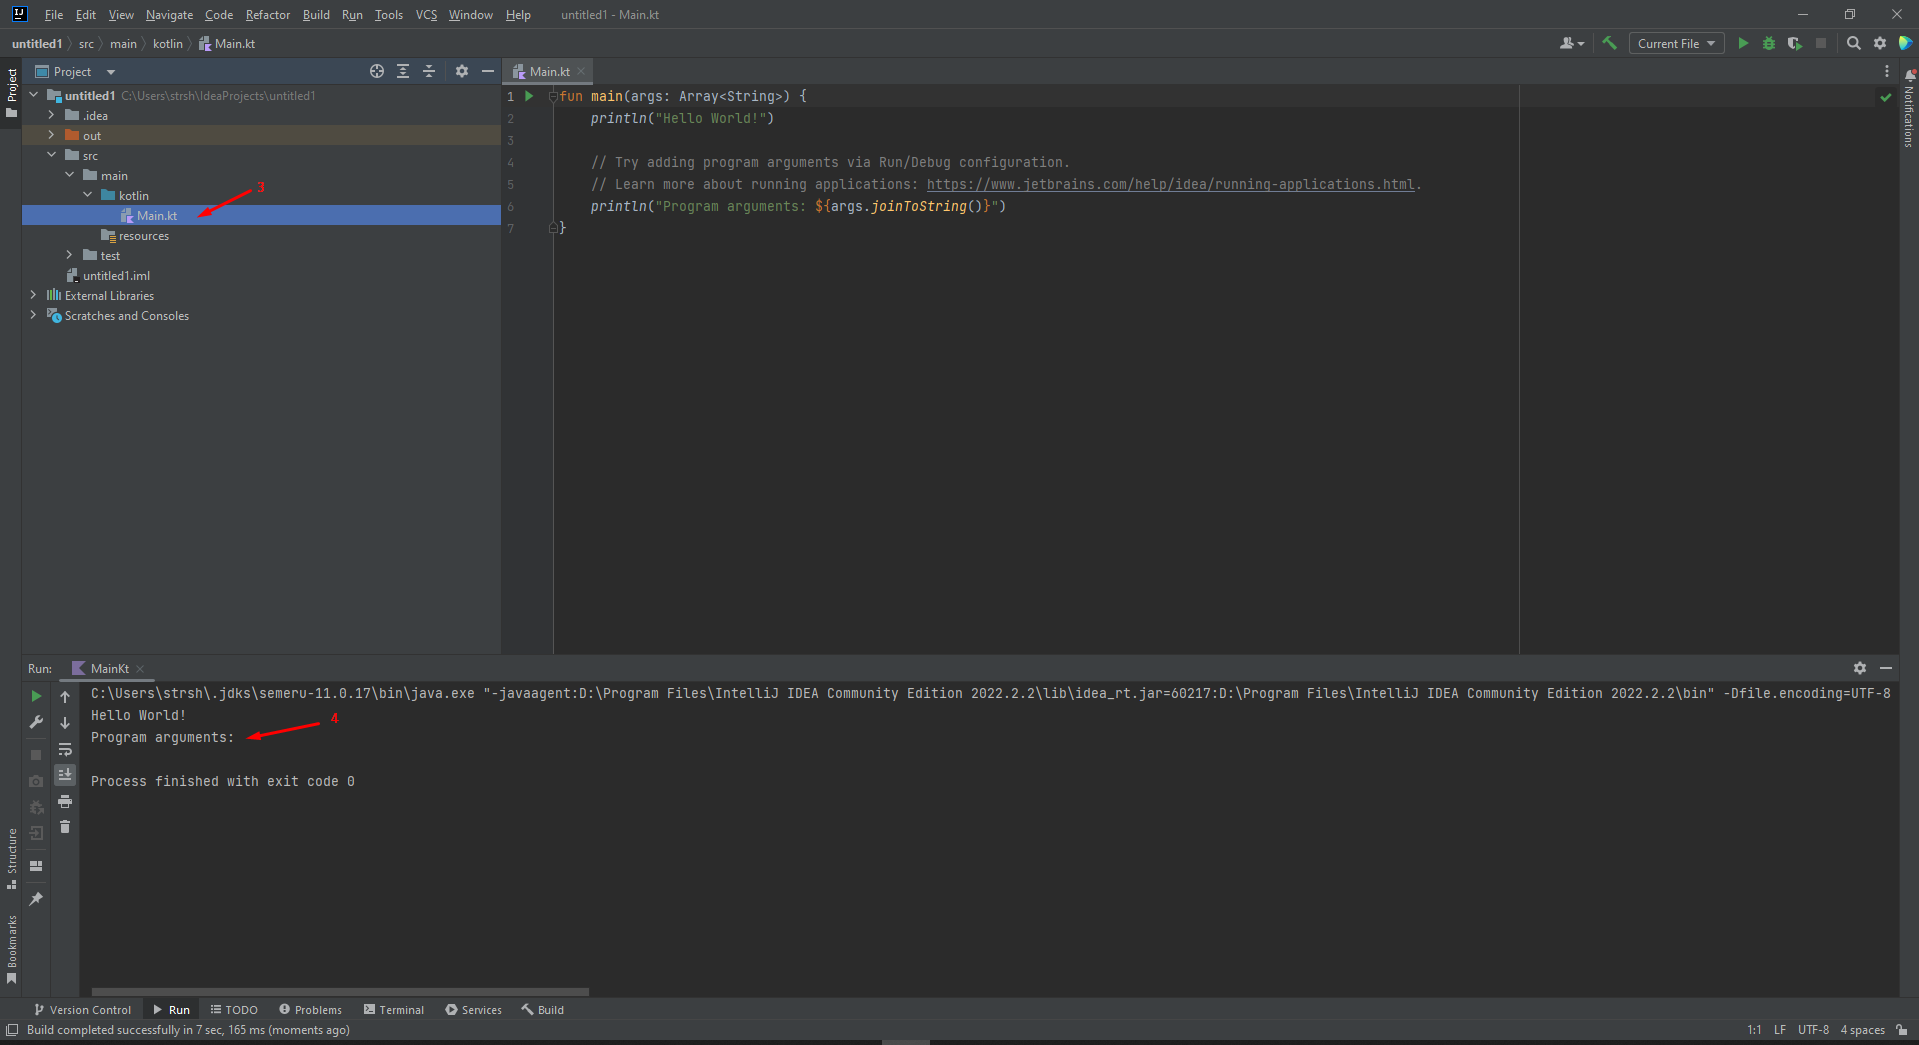Clear Run console with the trash icon
Image resolution: width=1919 pixels, height=1045 pixels.
click(65, 827)
